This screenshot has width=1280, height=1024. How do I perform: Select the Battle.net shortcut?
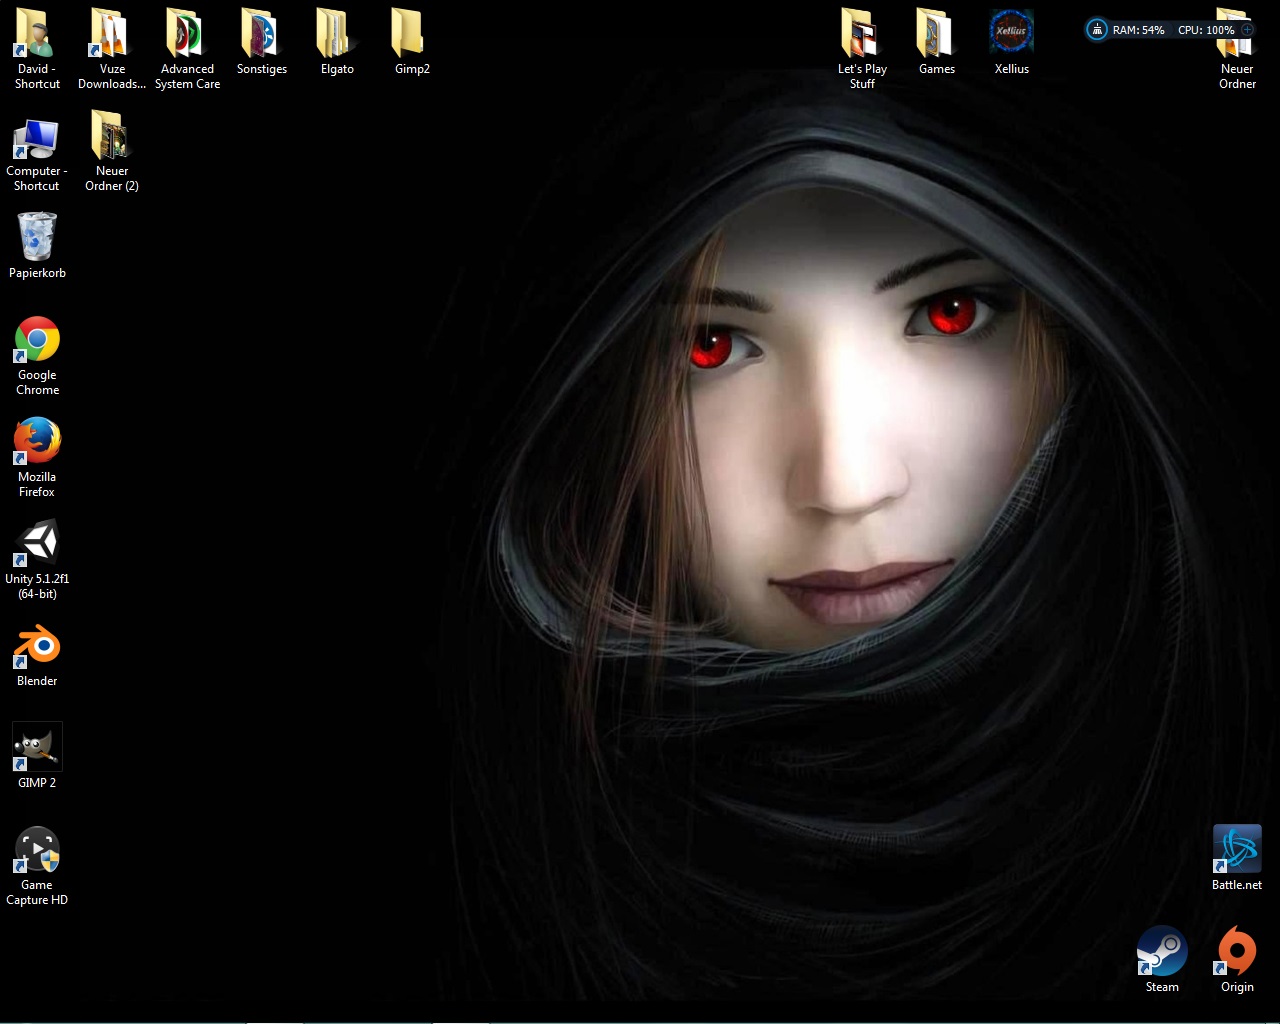click(x=1237, y=849)
